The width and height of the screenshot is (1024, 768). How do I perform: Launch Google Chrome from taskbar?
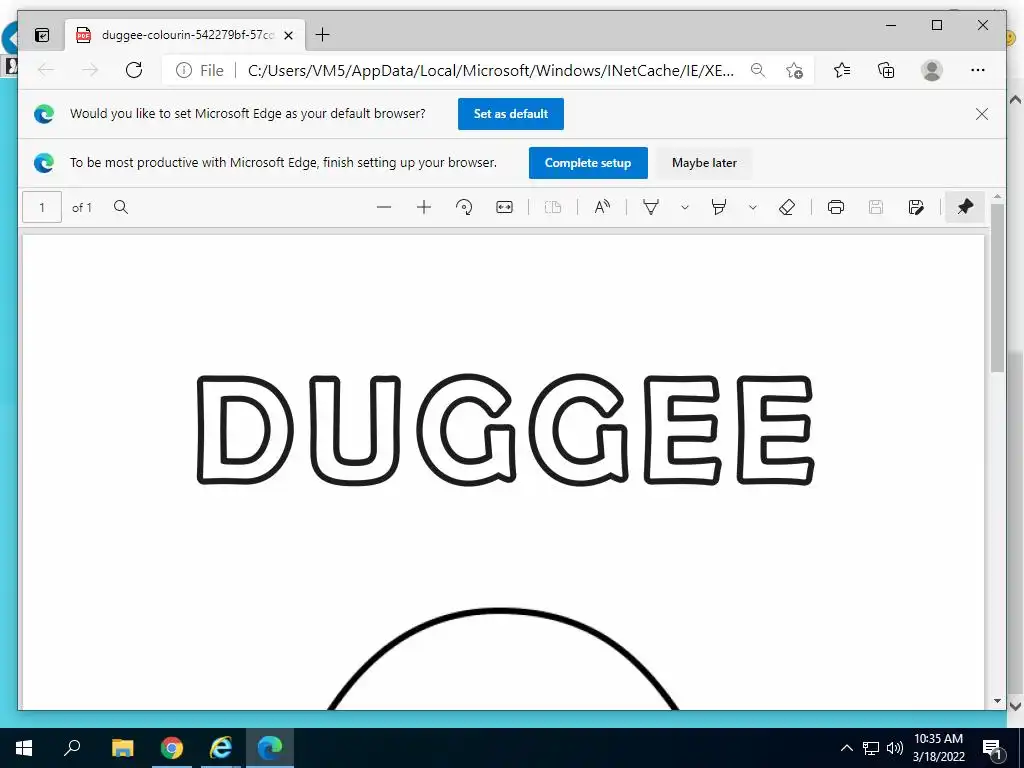click(172, 748)
